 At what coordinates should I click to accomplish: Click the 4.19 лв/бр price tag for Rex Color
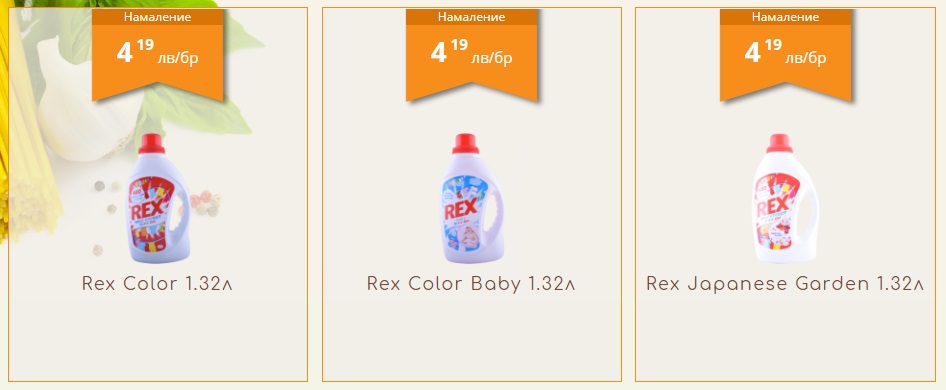point(157,53)
